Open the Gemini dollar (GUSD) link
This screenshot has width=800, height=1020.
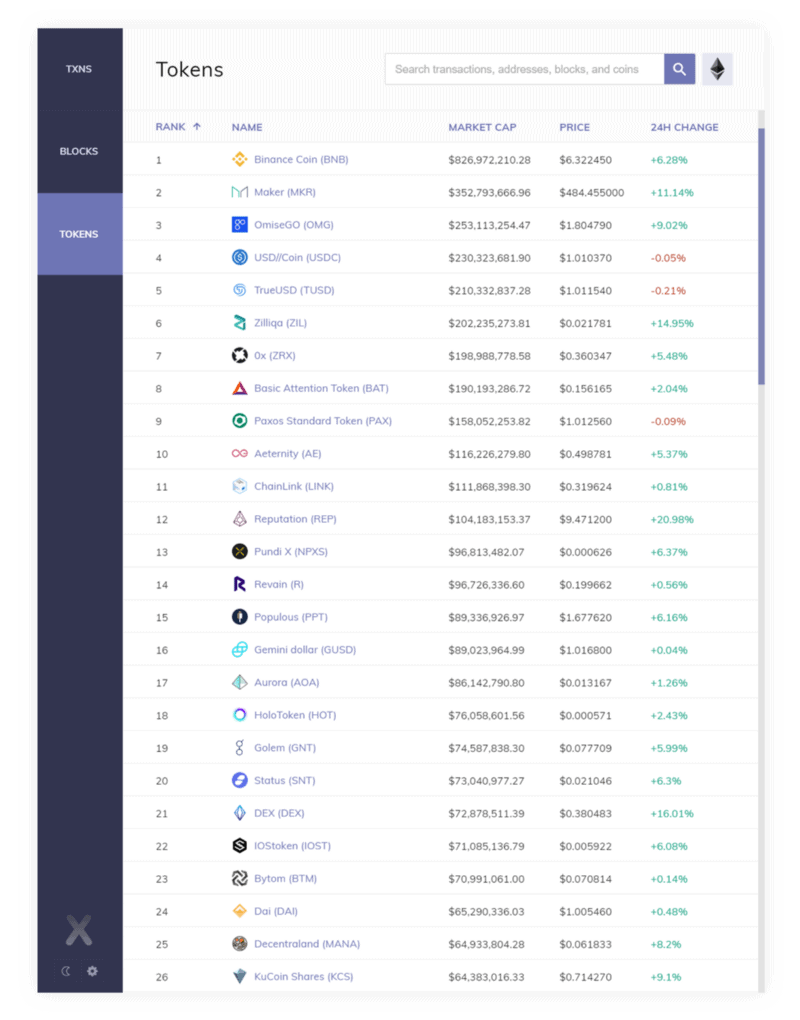pyautogui.click(x=305, y=650)
